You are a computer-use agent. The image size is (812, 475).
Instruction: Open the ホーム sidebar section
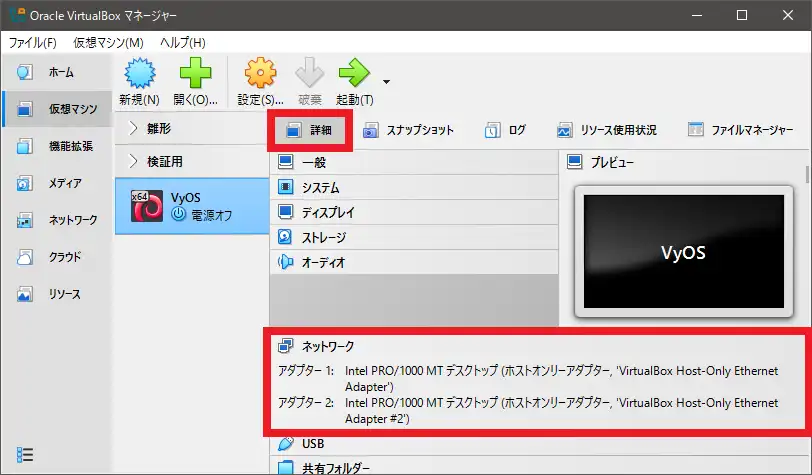56,72
